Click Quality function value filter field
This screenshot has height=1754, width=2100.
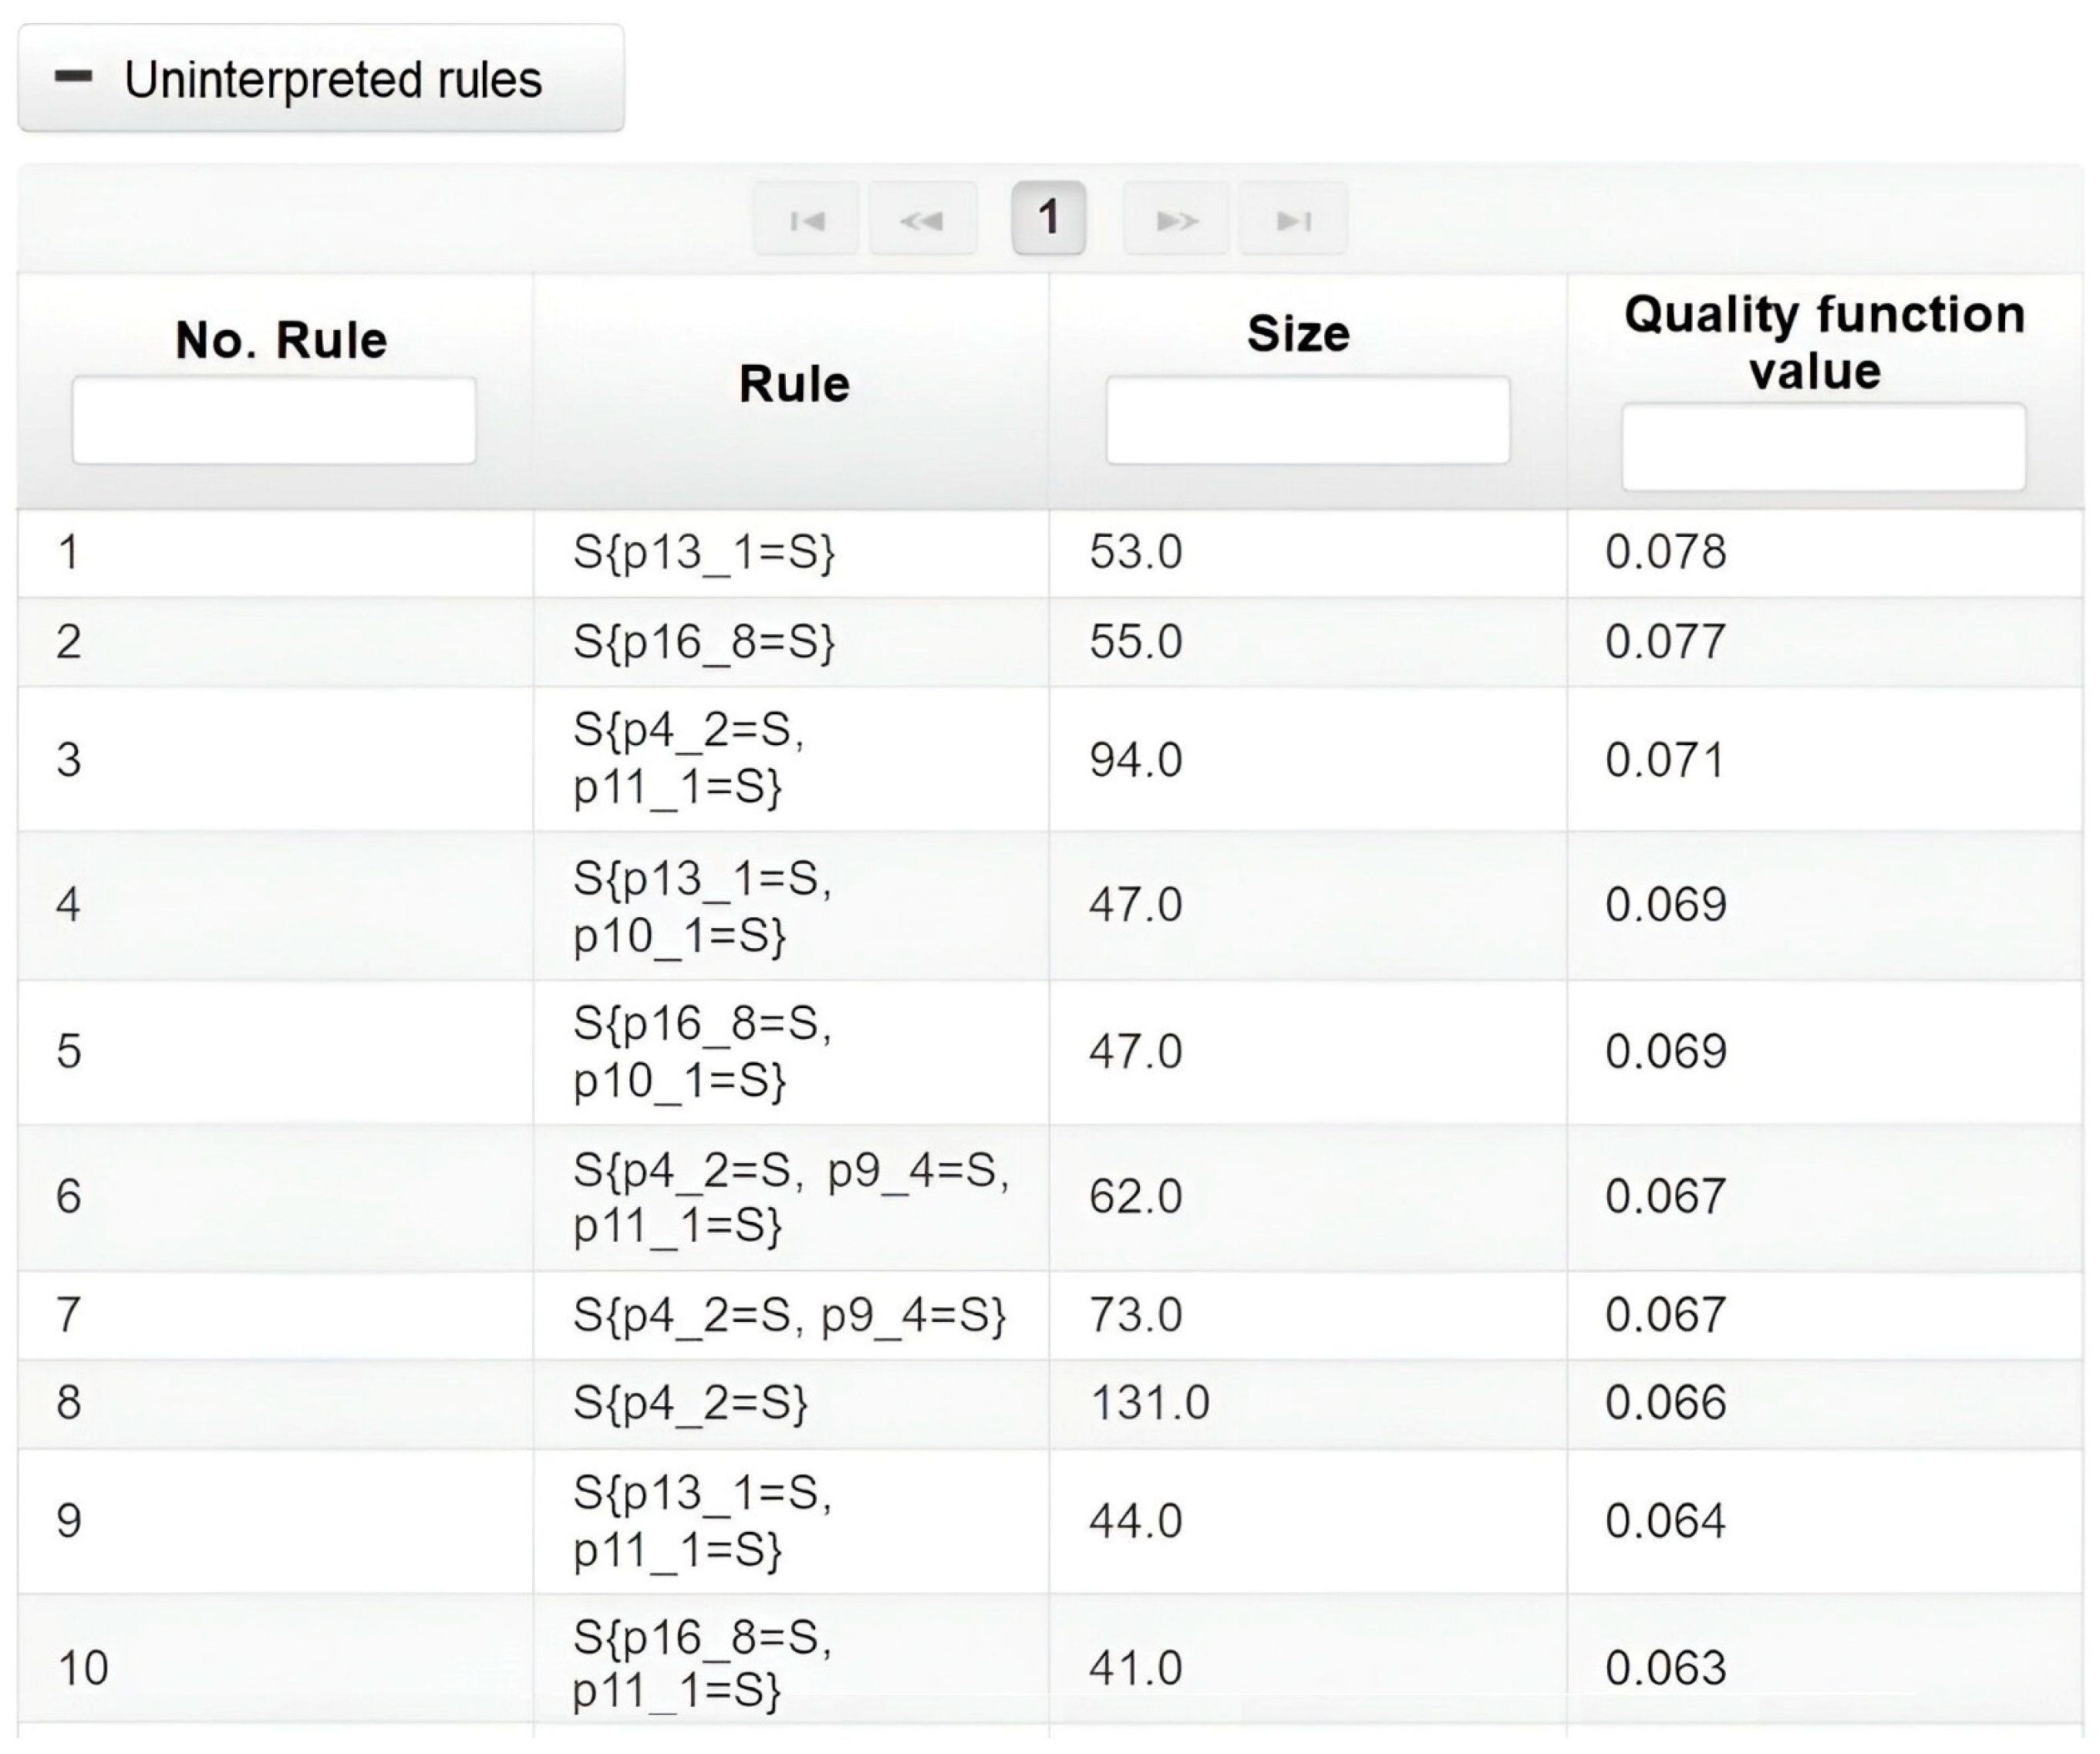click(1823, 447)
